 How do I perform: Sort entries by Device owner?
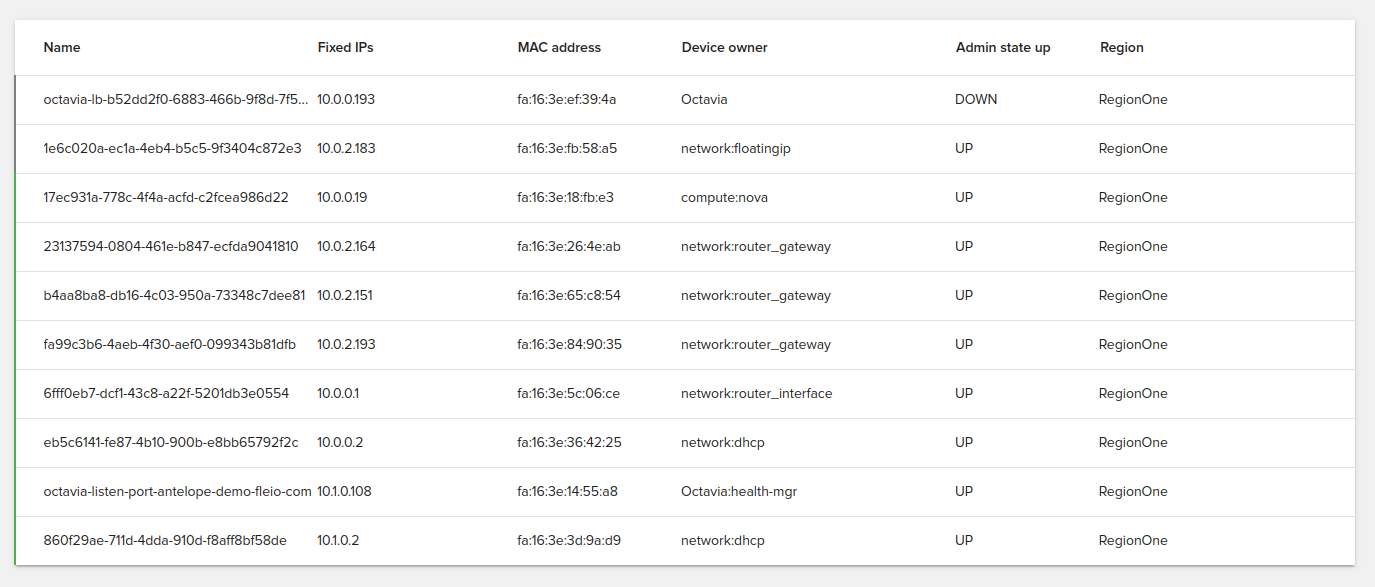pos(724,47)
